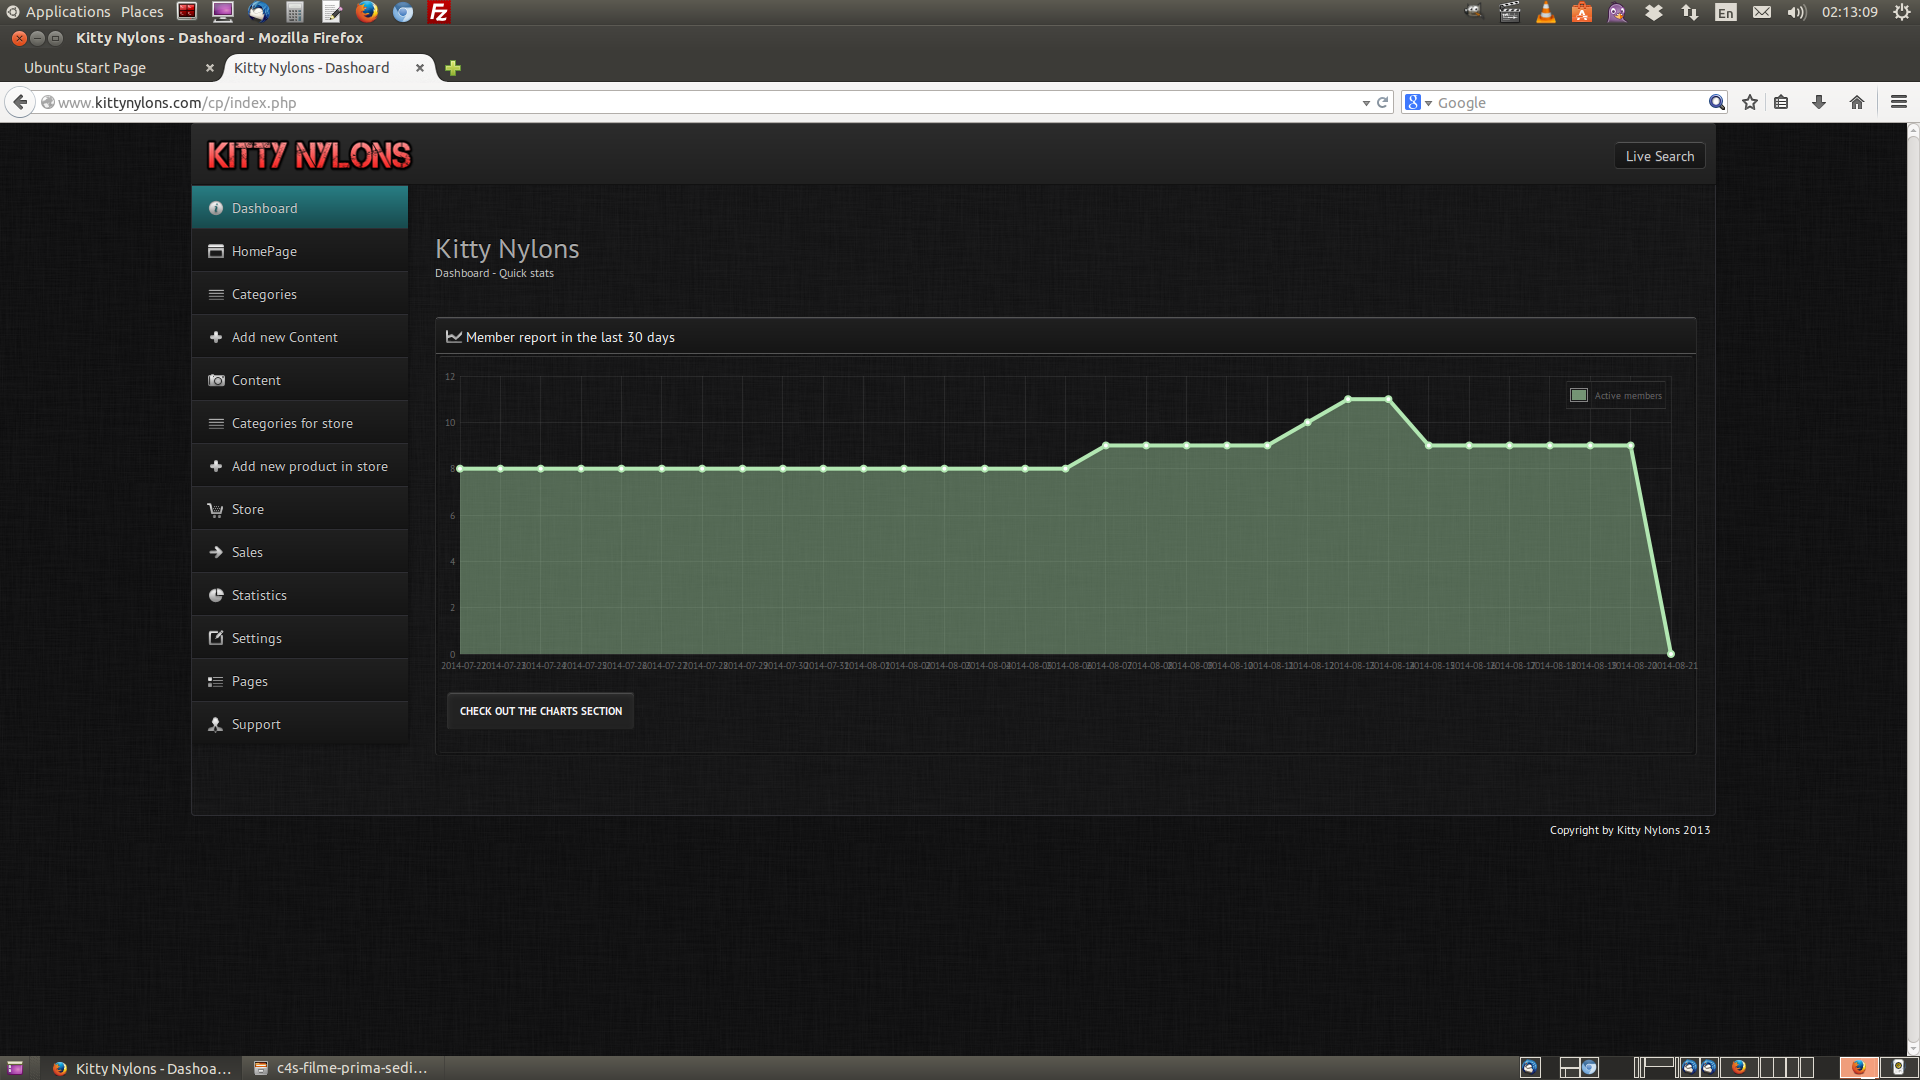This screenshot has width=1920, height=1080.
Task: Open the Ubuntu Software Center tray icon
Action: point(1582,12)
